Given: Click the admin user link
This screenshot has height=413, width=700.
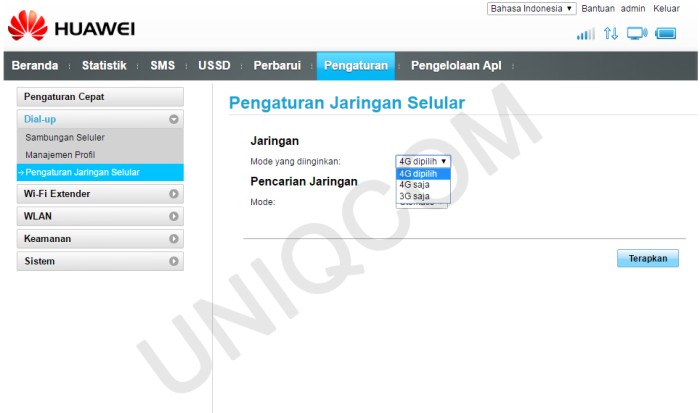Looking at the screenshot, I should click(x=633, y=8).
